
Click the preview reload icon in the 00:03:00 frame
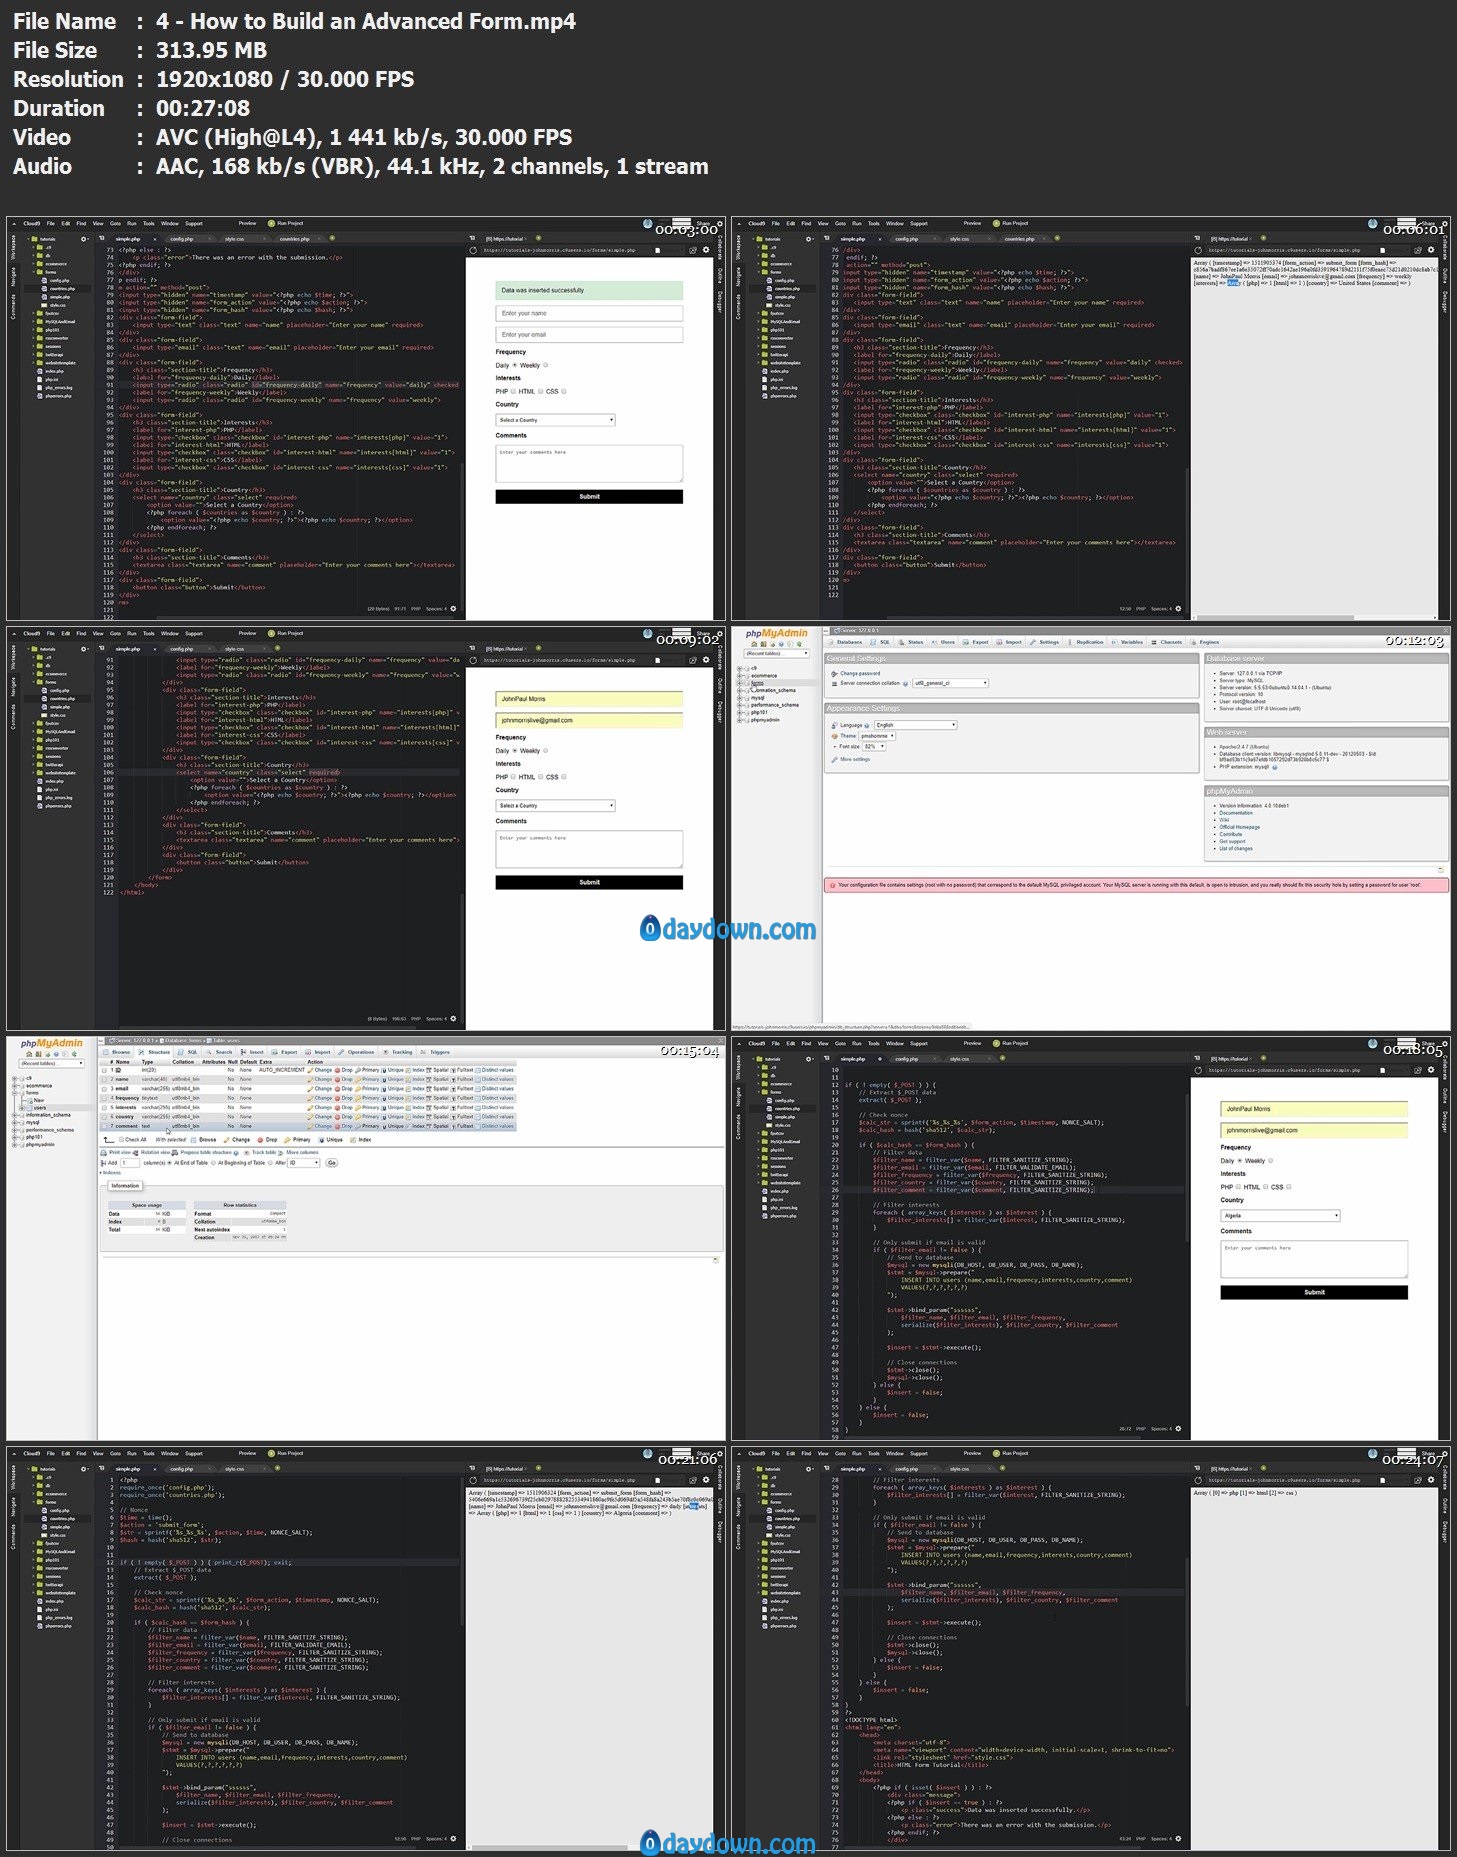tap(473, 250)
